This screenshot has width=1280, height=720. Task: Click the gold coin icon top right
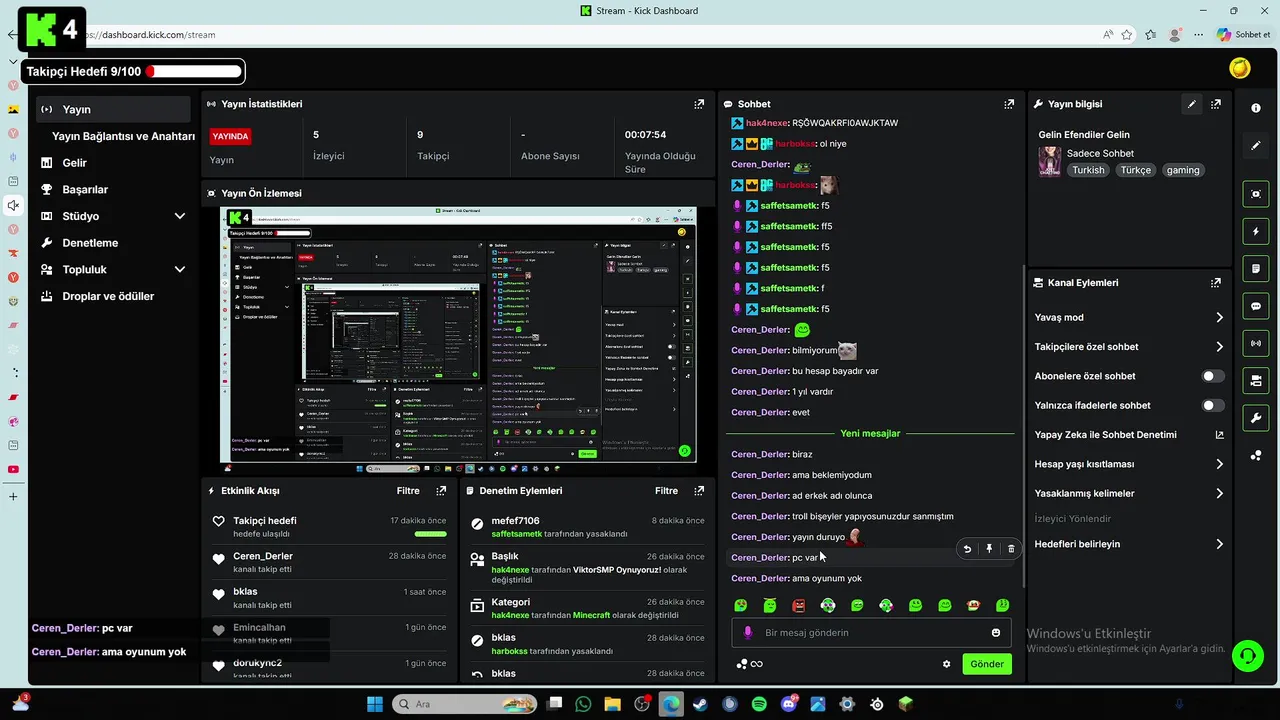point(1240,68)
